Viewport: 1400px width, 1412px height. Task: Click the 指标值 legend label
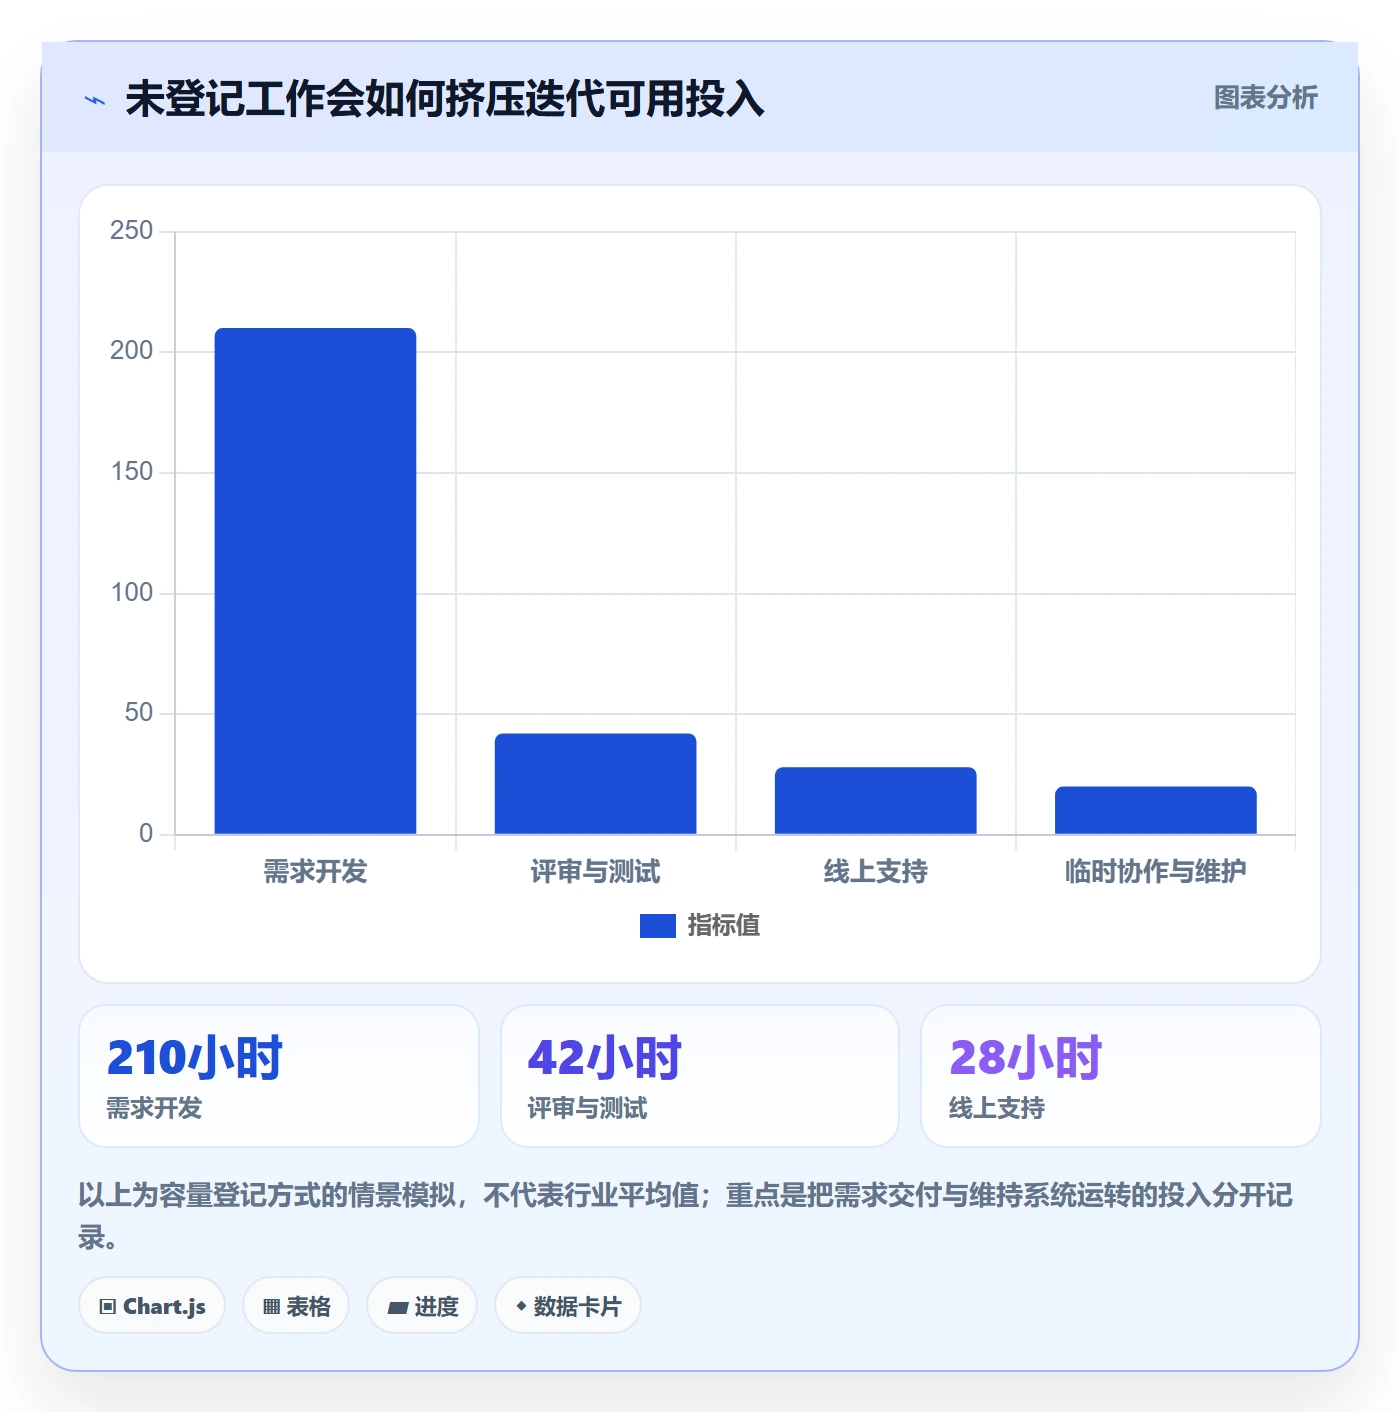[724, 926]
